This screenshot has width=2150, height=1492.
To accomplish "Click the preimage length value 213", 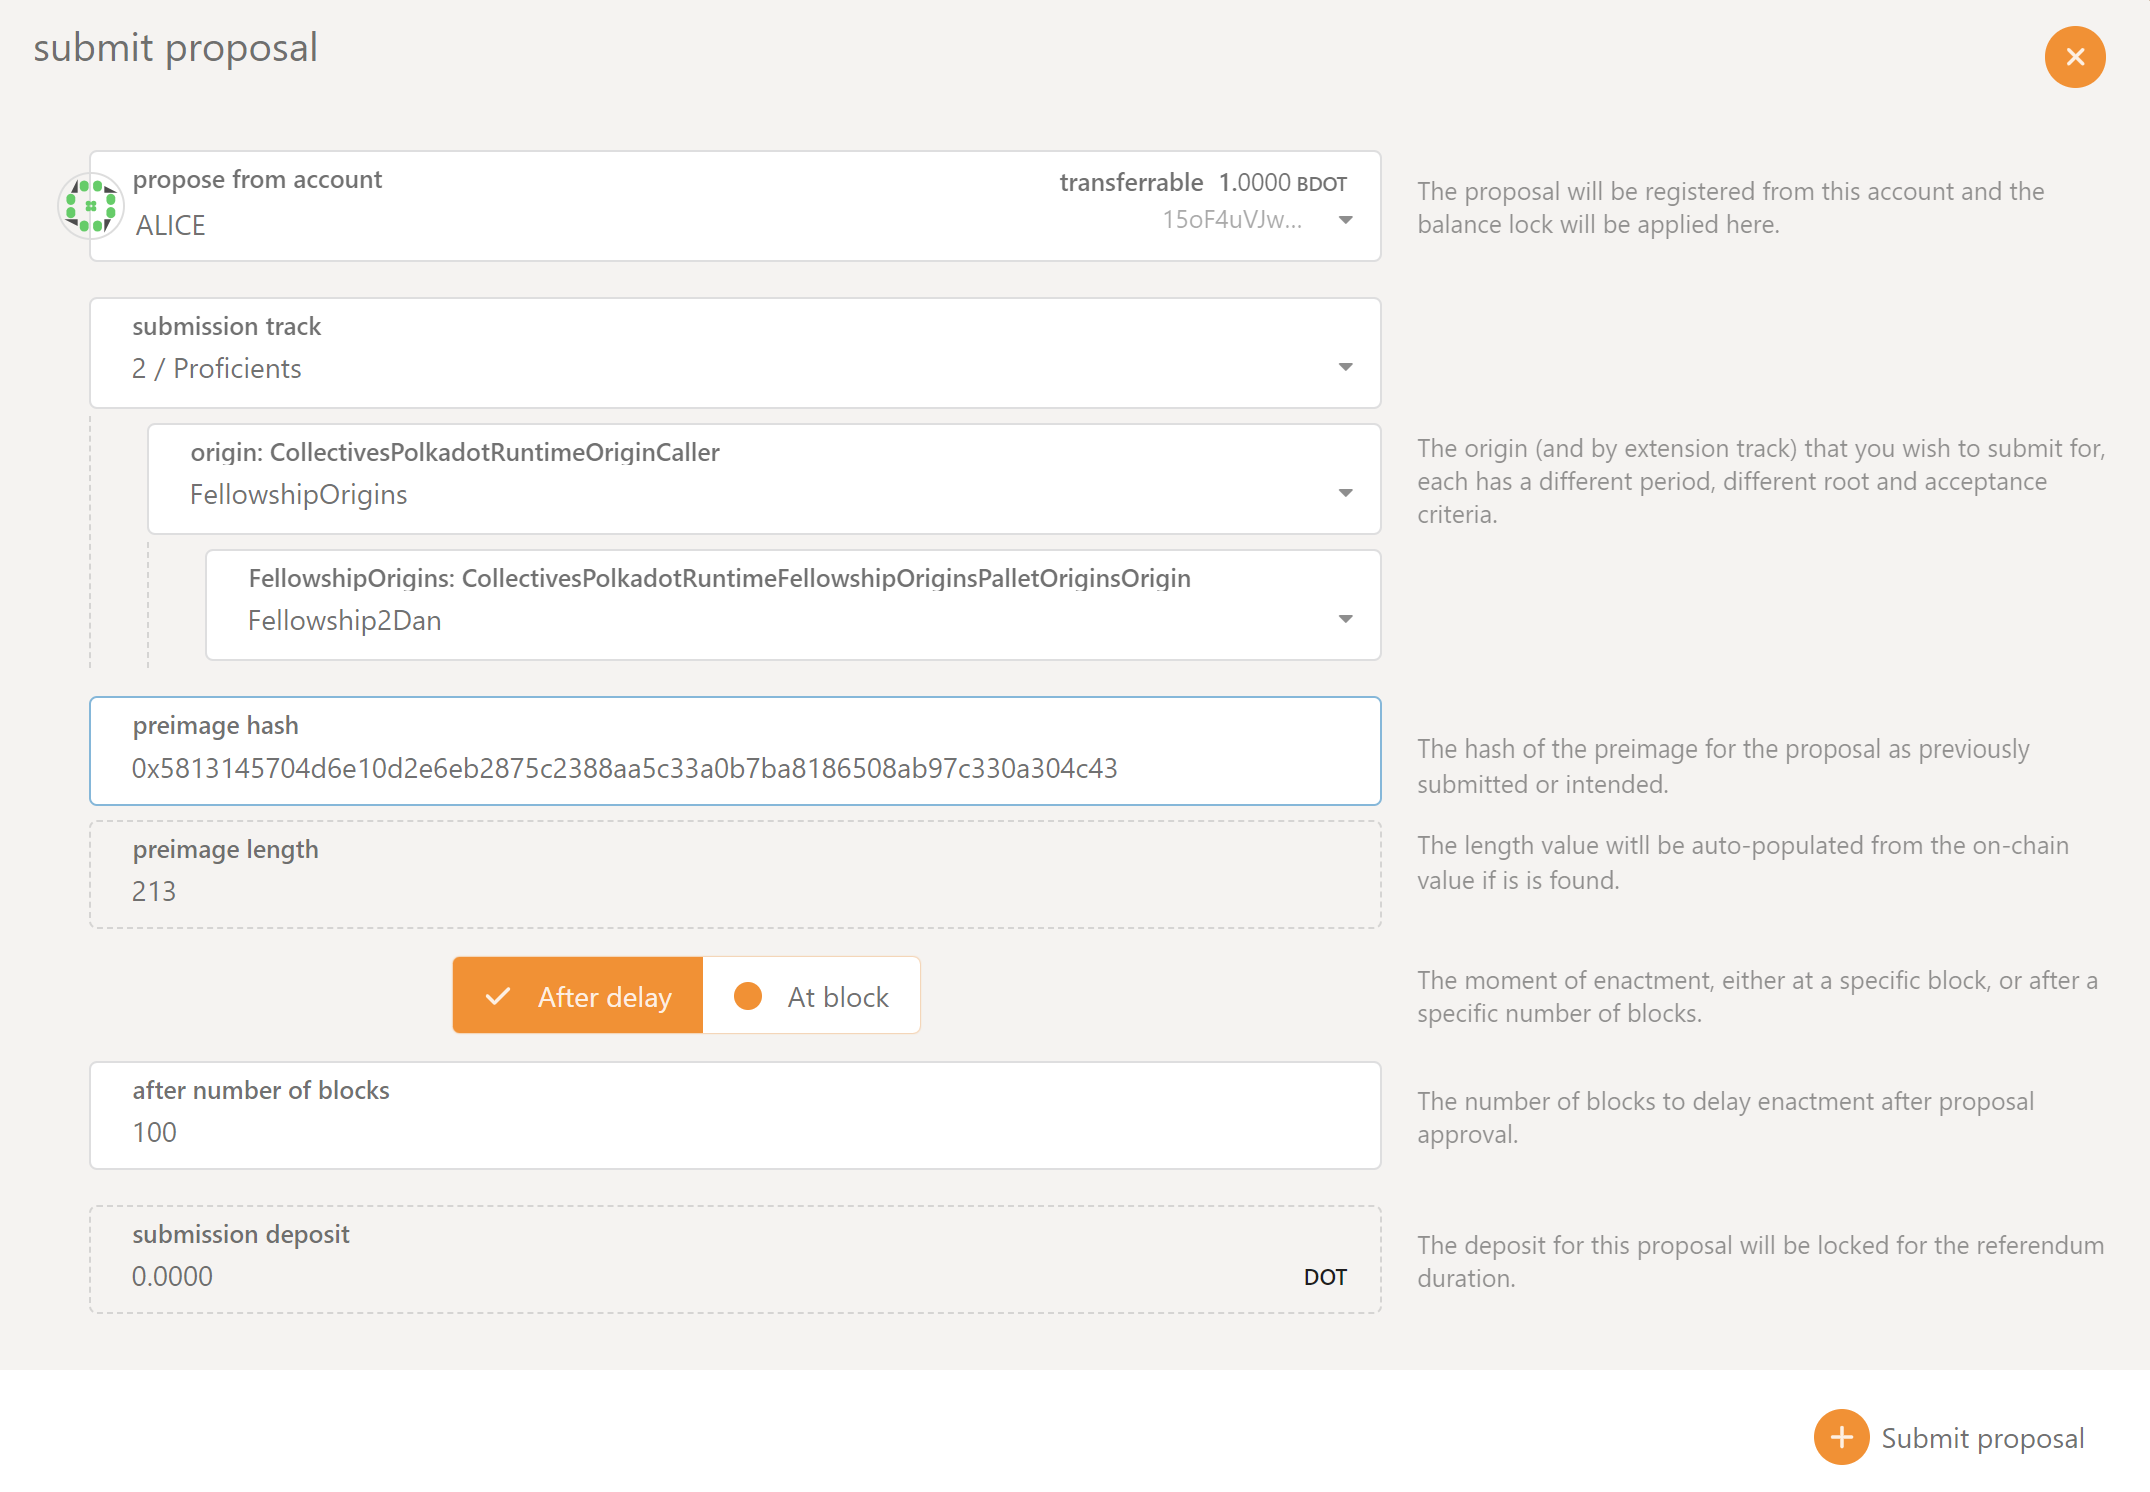I will (x=154, y=891).
